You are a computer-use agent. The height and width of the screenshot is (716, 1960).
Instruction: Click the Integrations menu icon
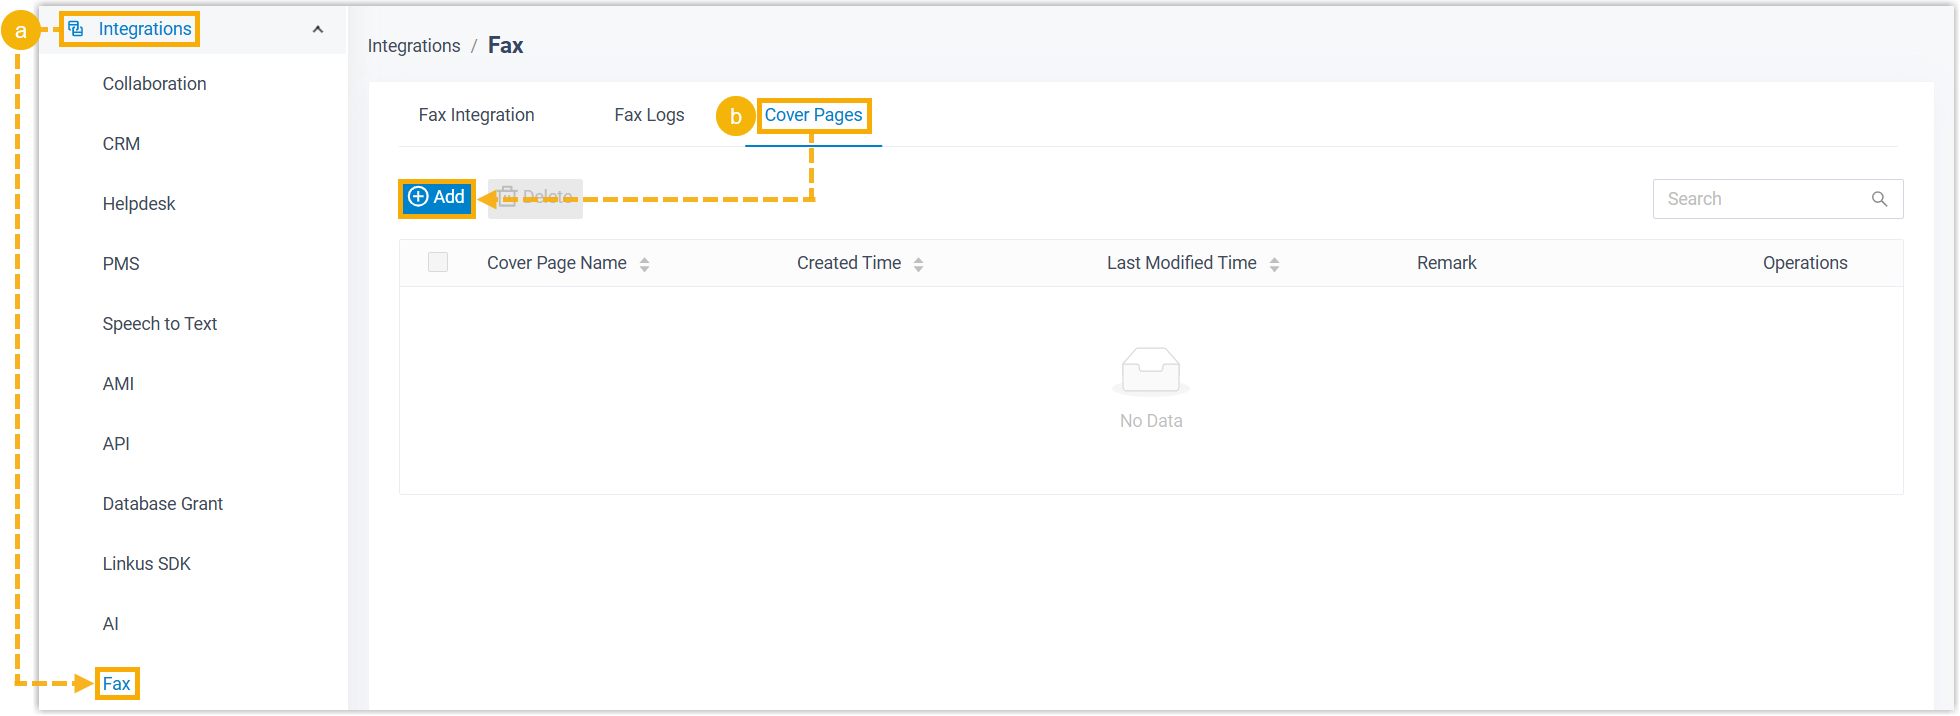pos(76,29)
